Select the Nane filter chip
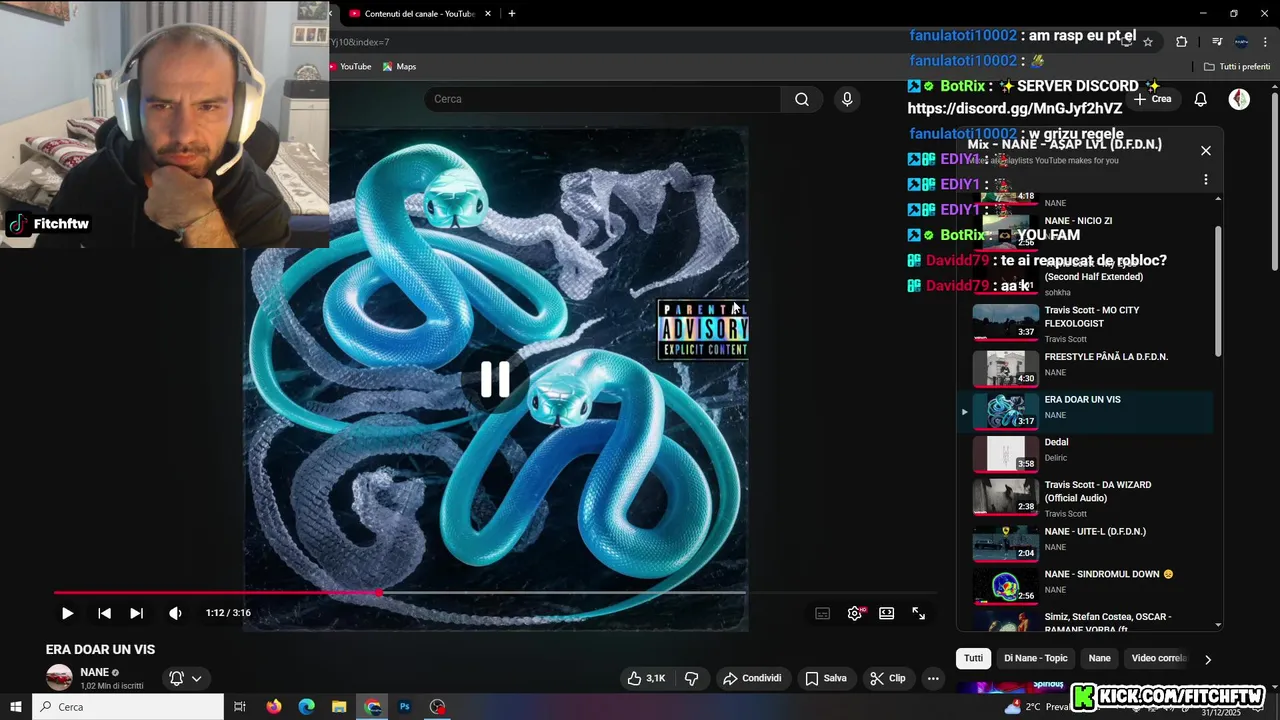This screenshot has width=1280, height=720. pos(1099,658)
